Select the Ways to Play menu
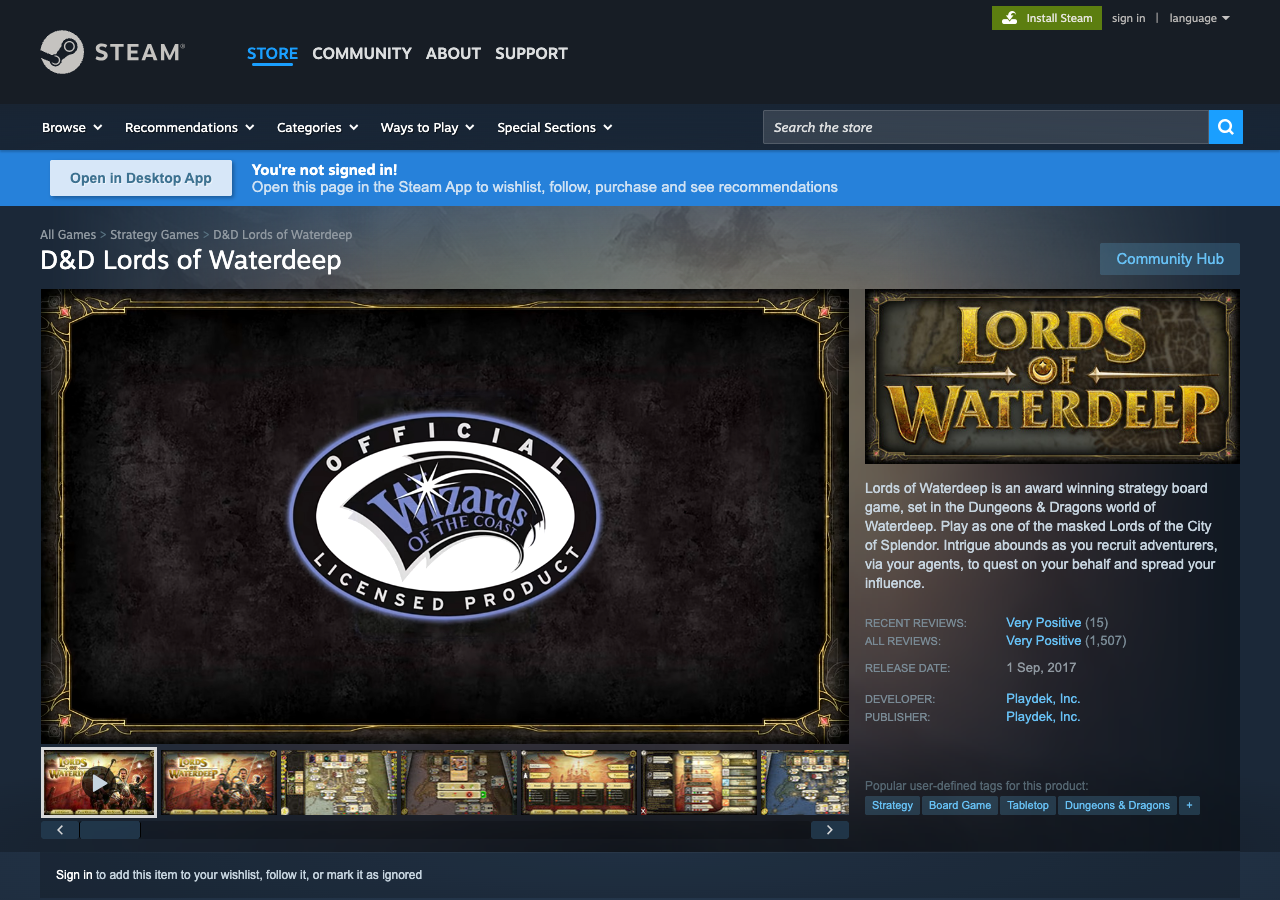The image size is (1280, 900). coord(427,127)
